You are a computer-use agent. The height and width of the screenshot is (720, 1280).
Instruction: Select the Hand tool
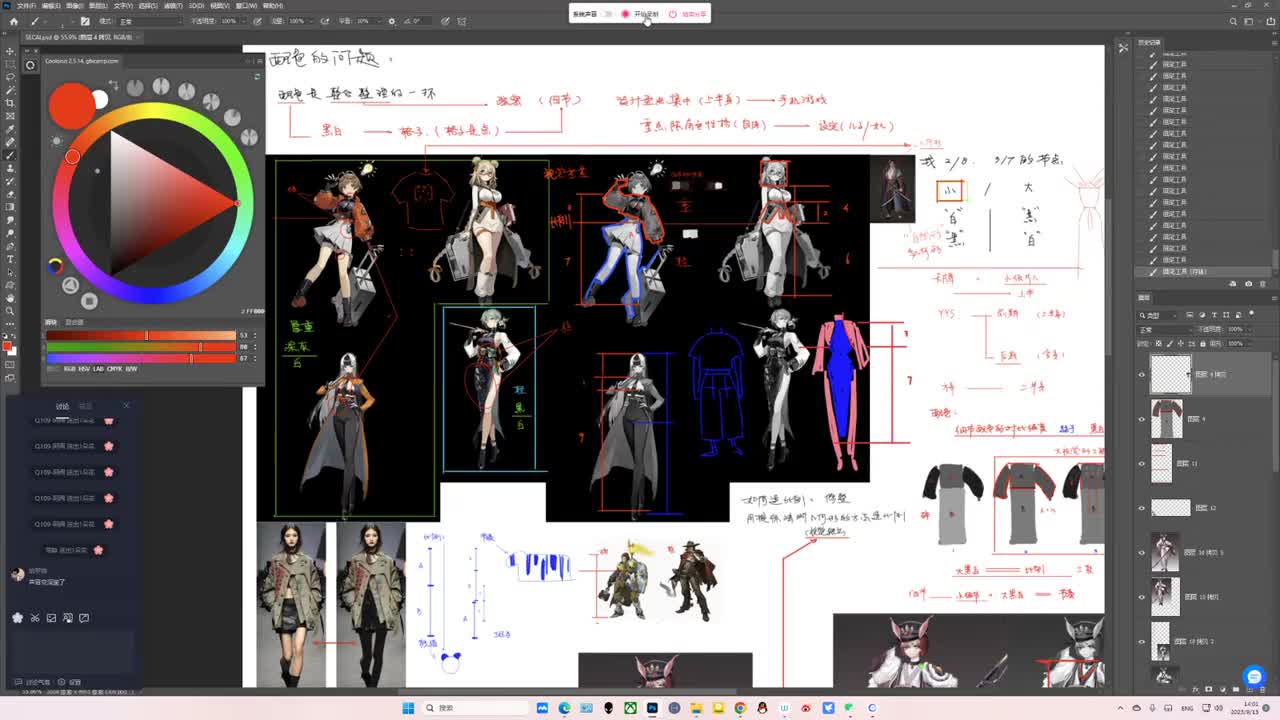click(10, 298)
